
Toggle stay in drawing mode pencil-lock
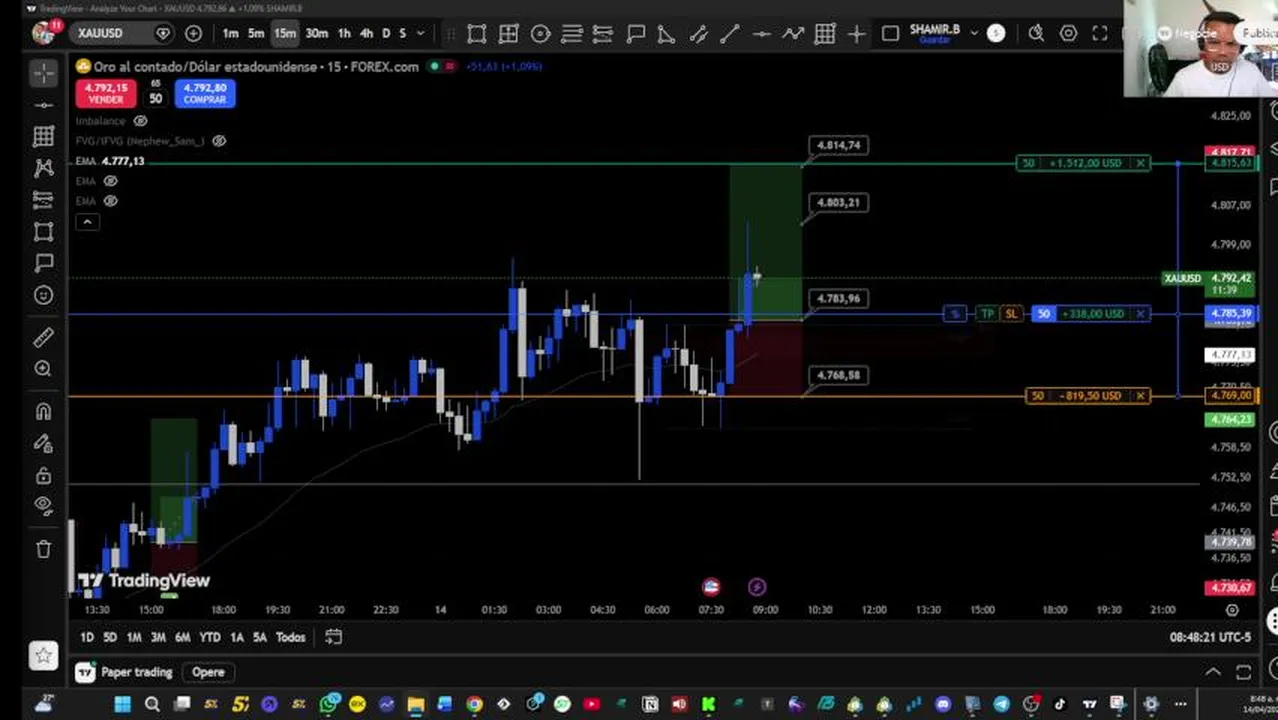[x=43, y=443]
